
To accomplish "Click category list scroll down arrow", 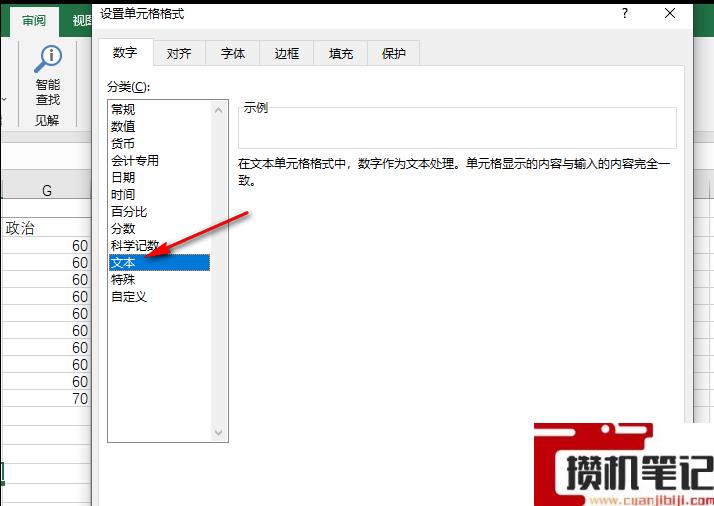I will click(x=219, y=432).
